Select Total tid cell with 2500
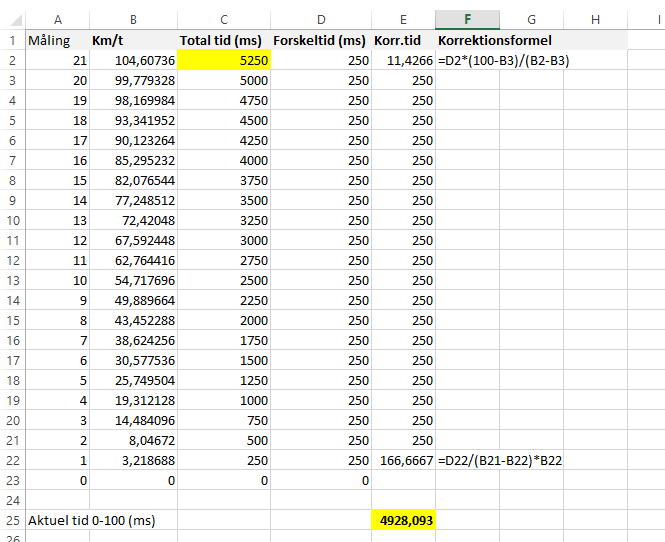This screenshot has width=665, height=542. [x=224, y=280]
